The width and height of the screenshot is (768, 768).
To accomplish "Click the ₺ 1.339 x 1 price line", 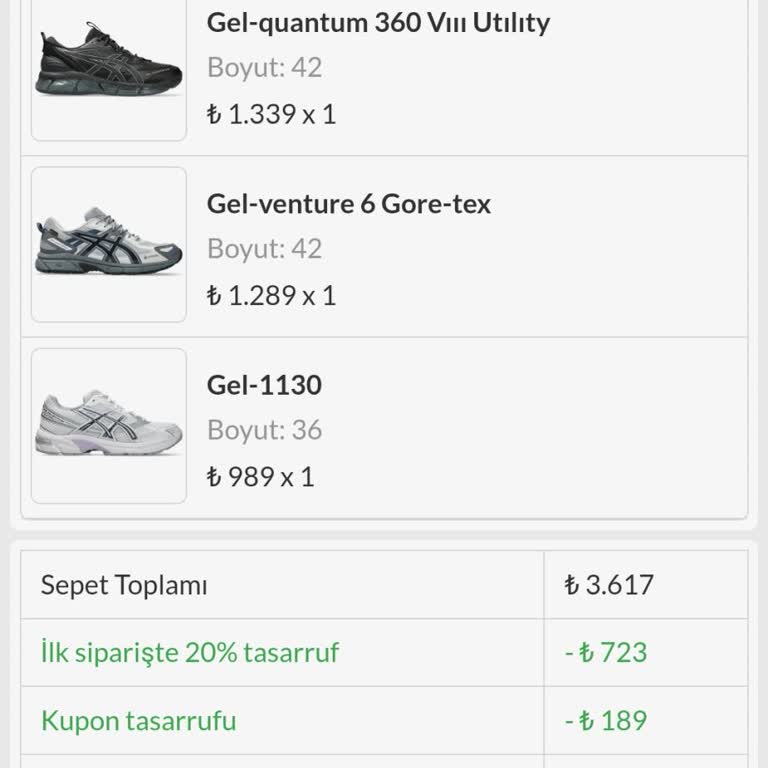I will coord(271,114).
